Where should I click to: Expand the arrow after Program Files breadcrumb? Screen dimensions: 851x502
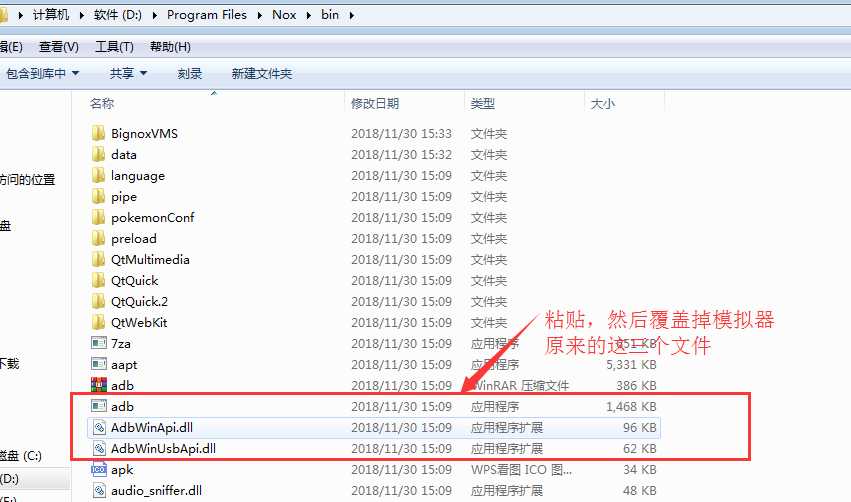coord(259,15)
